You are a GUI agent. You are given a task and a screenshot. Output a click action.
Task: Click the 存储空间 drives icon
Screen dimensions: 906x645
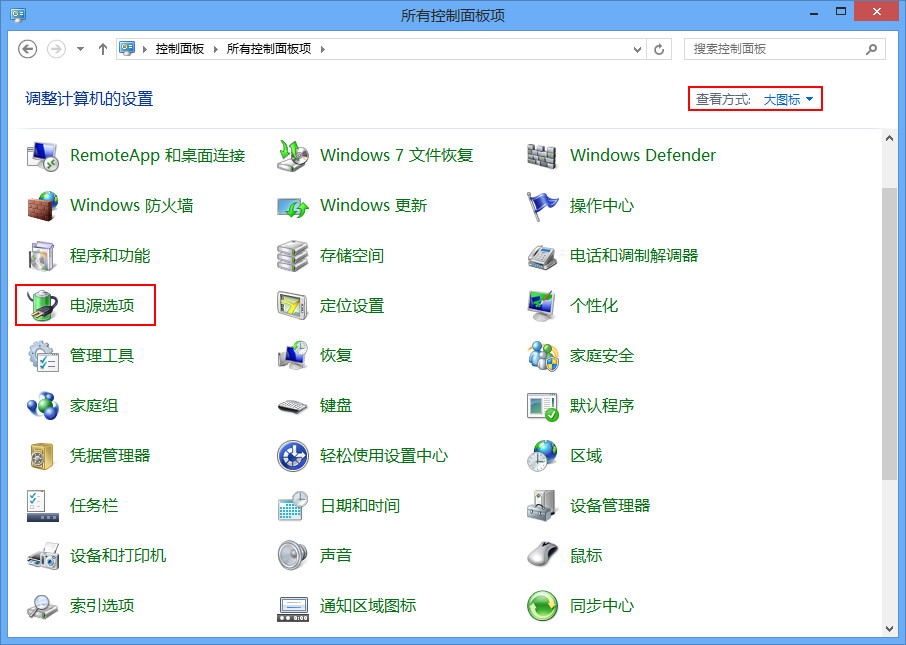click(293, 256)
